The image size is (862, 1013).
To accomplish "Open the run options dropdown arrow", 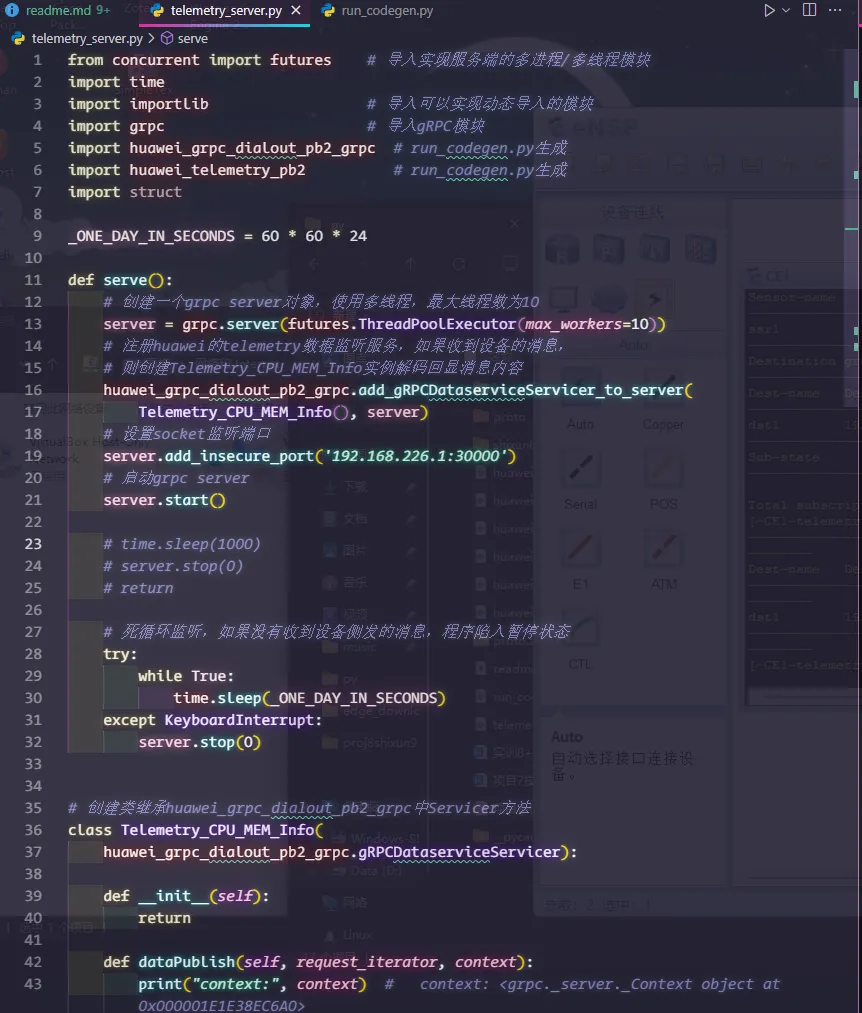I will (786, 10).
